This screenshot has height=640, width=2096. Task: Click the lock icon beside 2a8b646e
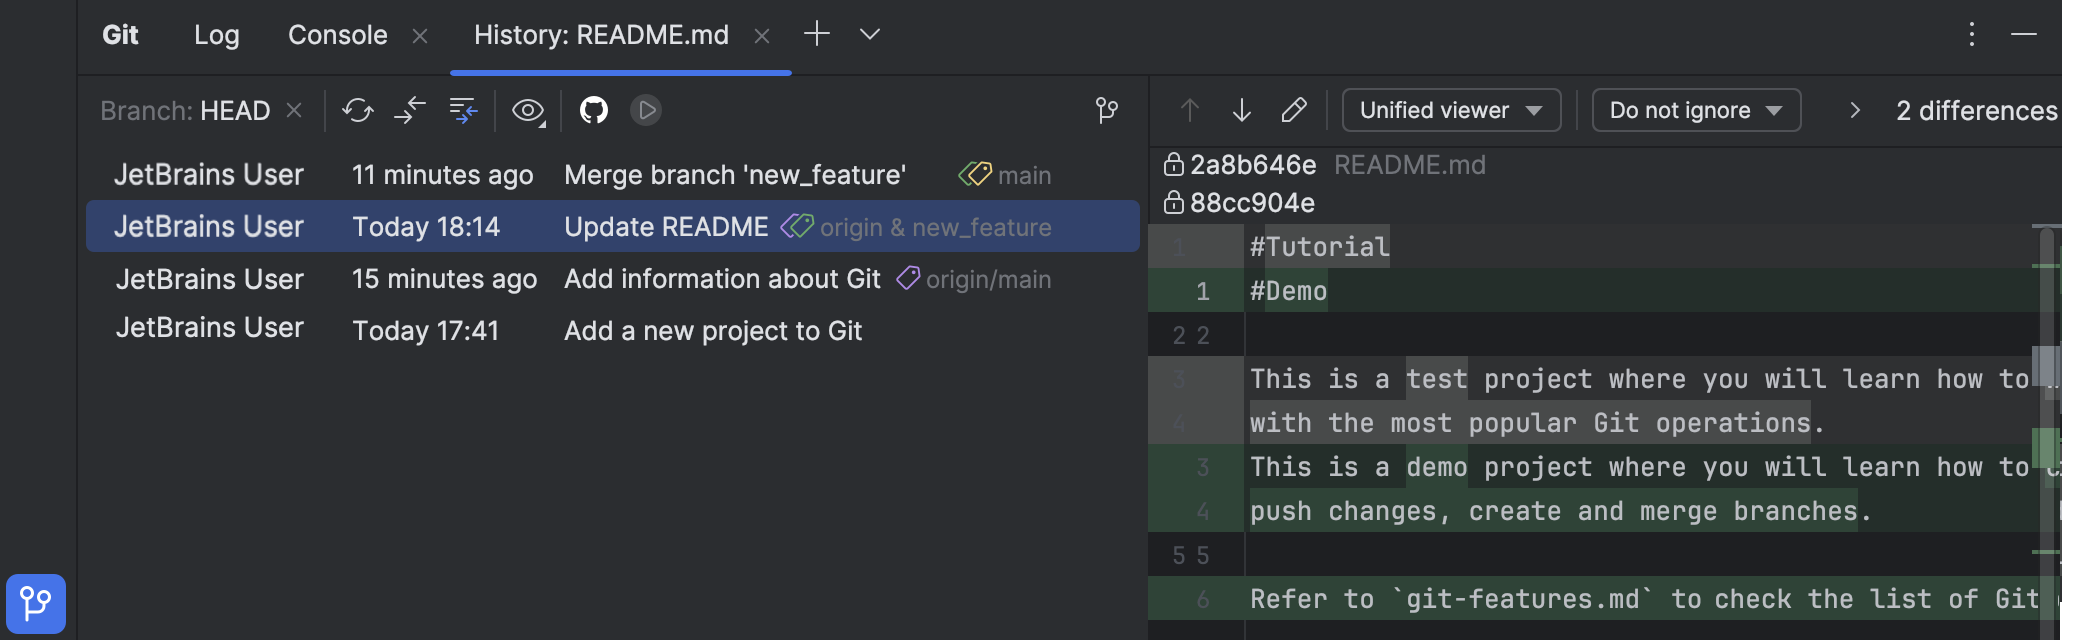pyautogui.click(x=1173, y=164)
